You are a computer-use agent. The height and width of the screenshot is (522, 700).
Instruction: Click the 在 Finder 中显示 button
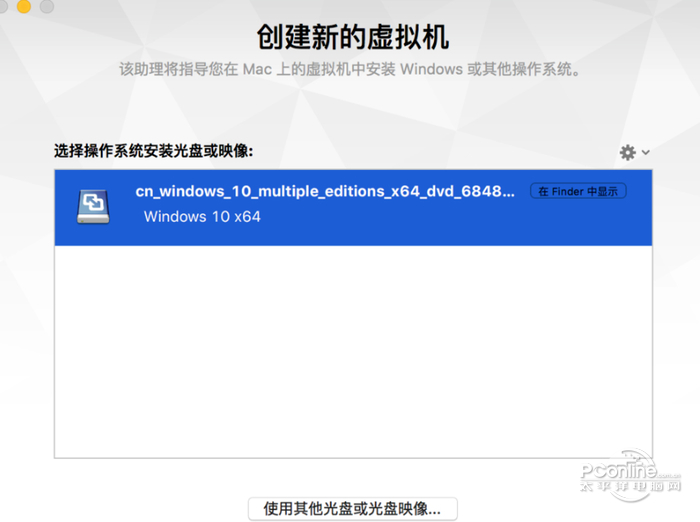click(x=578, y=192)
